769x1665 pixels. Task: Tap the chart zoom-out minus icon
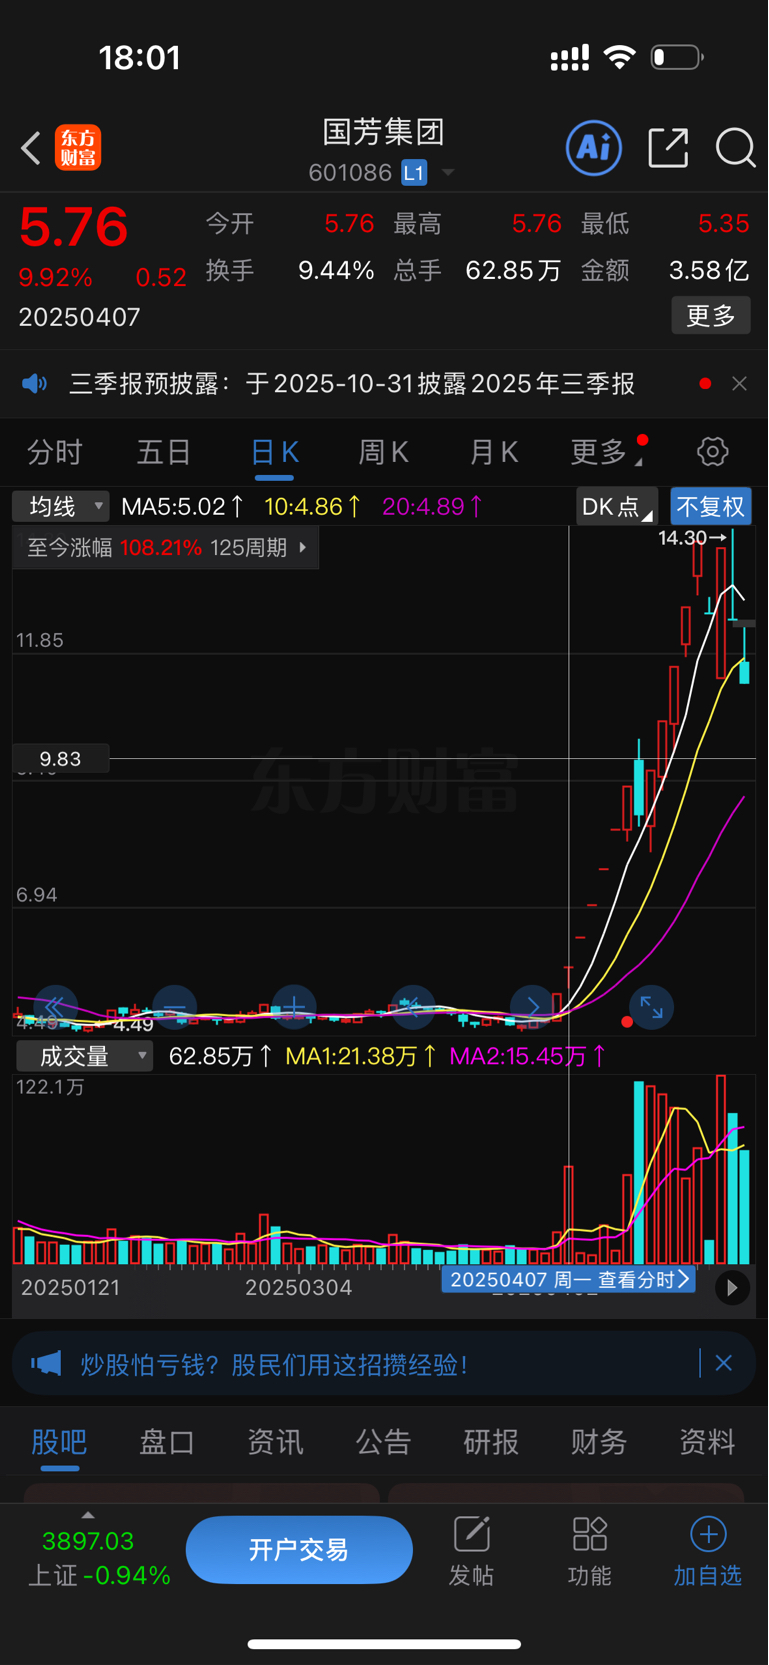[175, 1006]
